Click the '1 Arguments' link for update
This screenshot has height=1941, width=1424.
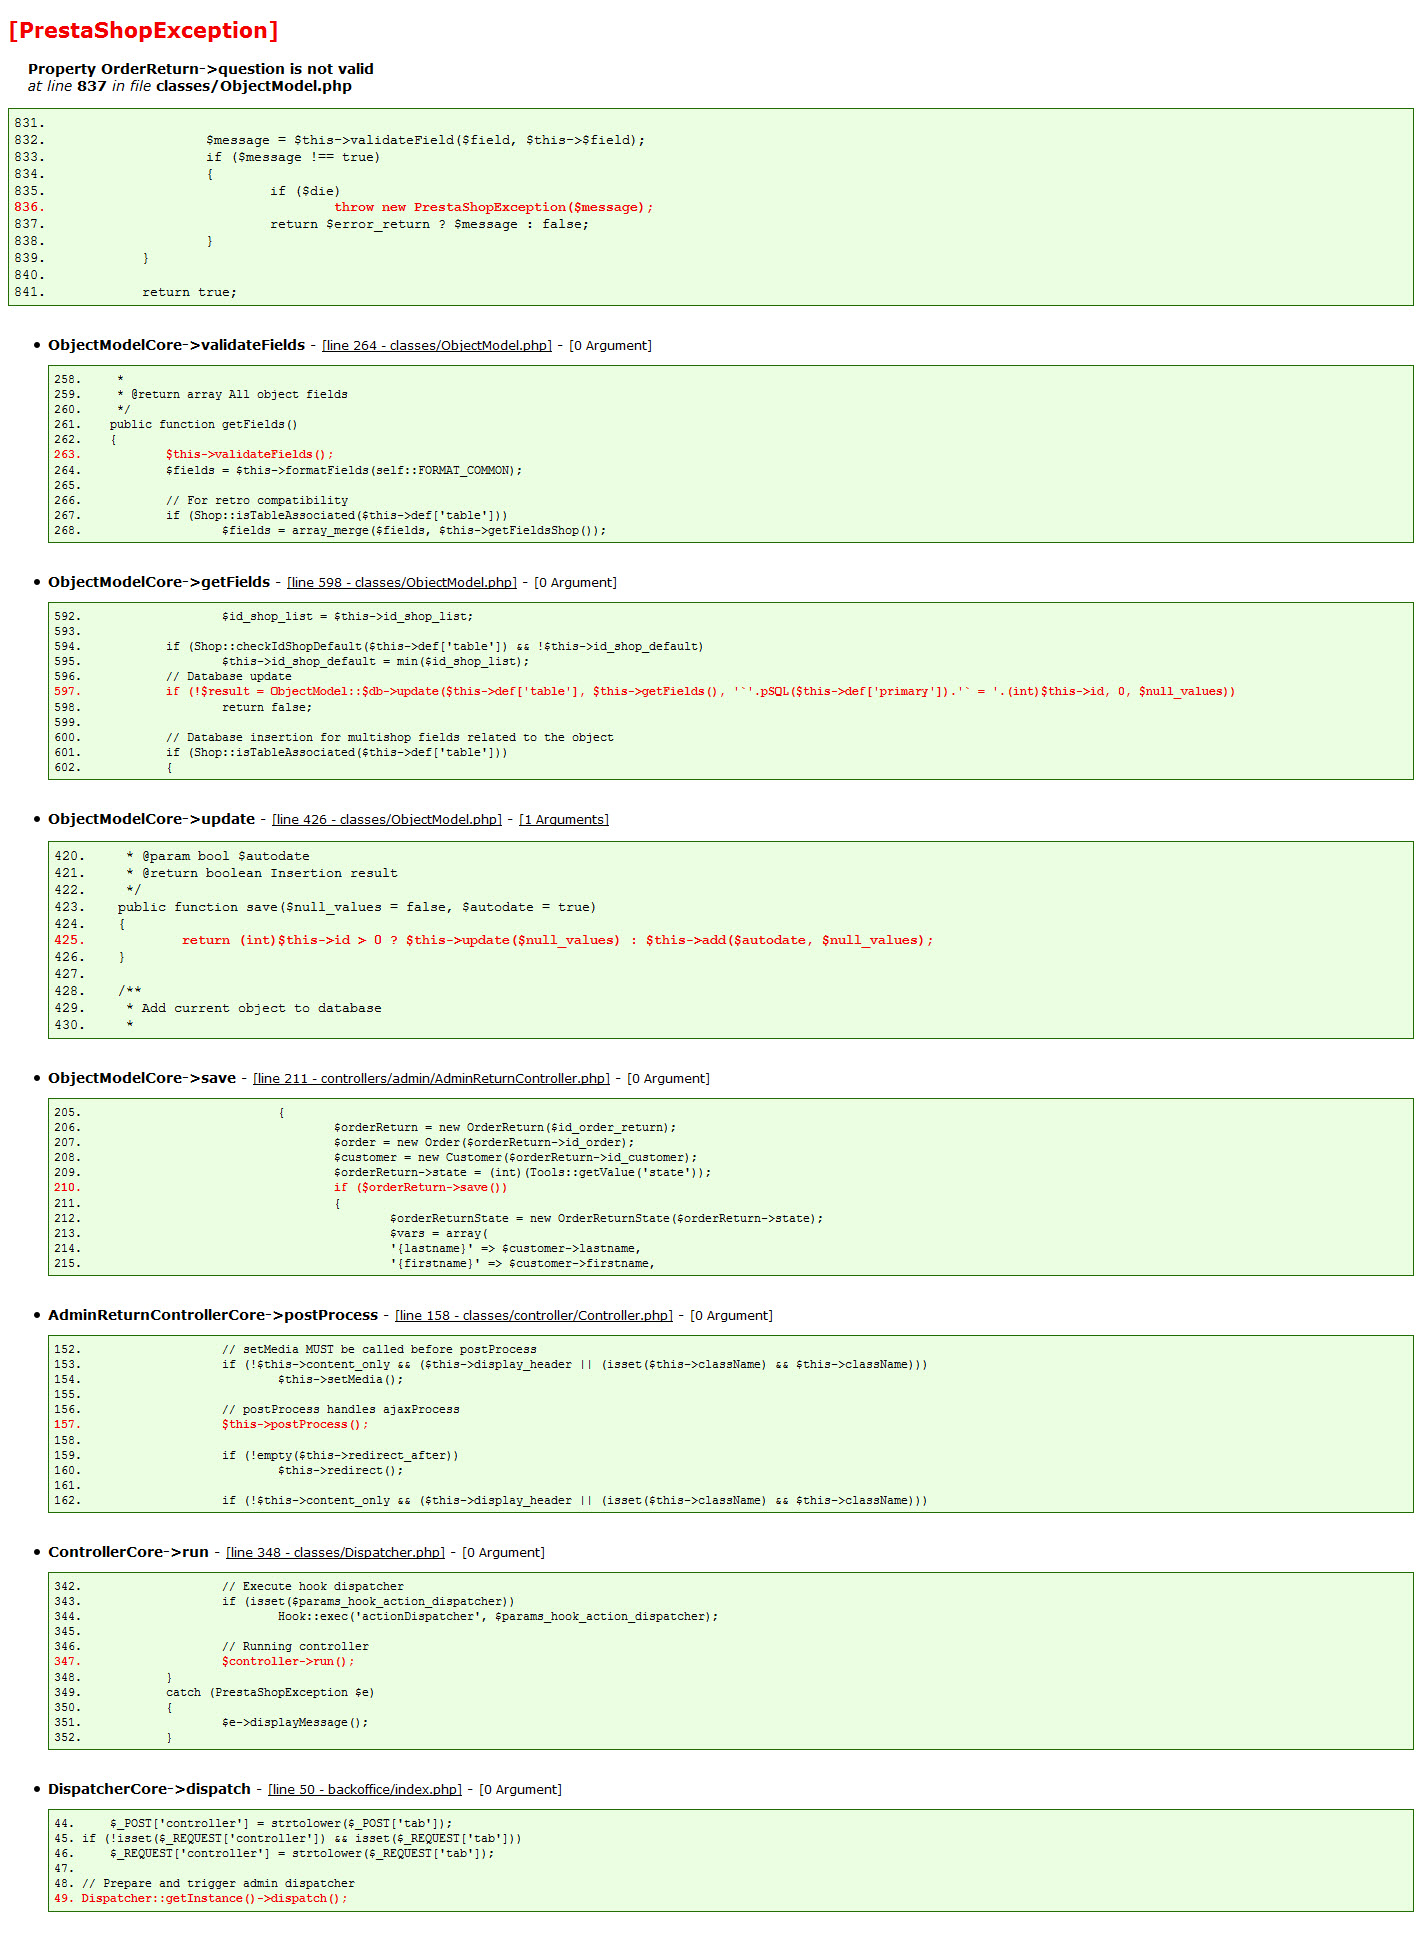(564, 820)
